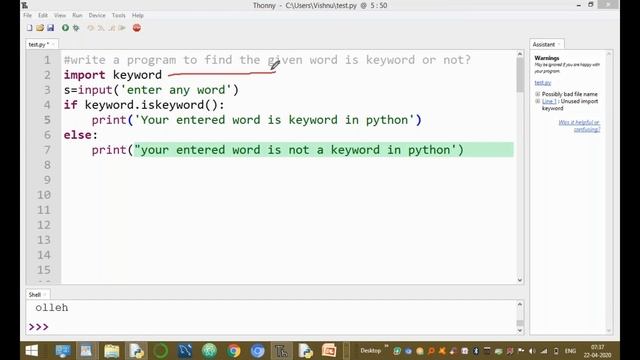Click the editor vertical scrollbar thumb
Image resolution: width=640 pixels, height=360 pixels.
(x=520, y=75)
